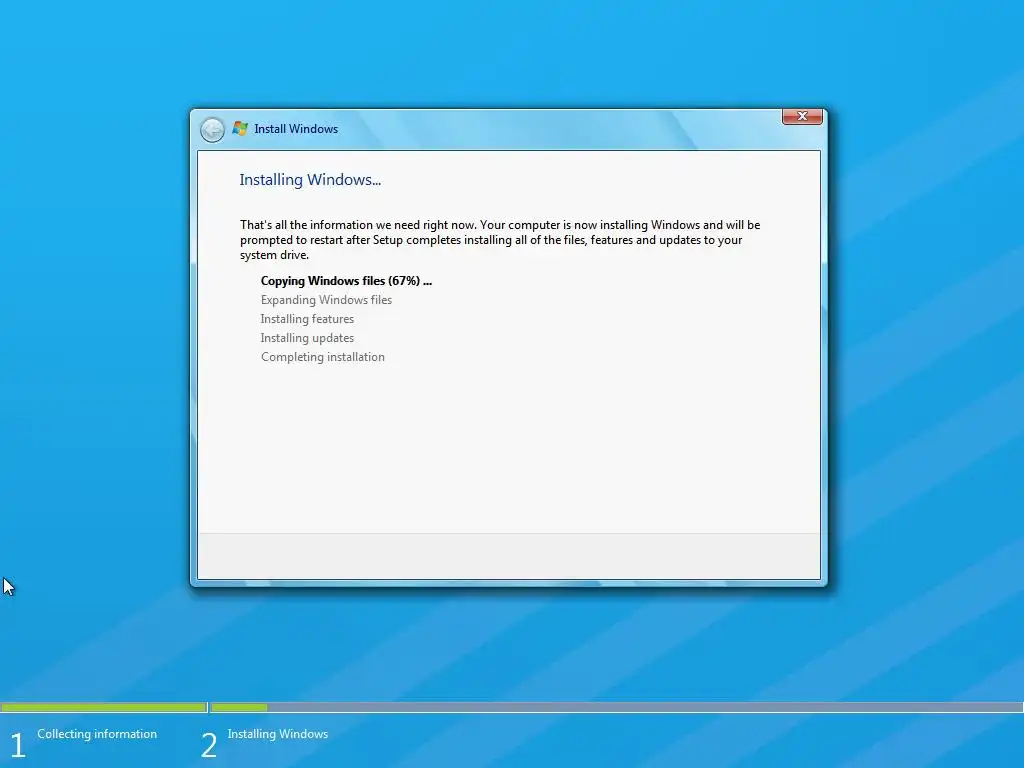This screenshot has width=1024, height=768.
Task: Click 'Completing installation' step
Action: pyautogui.click(x=323, y=357)
